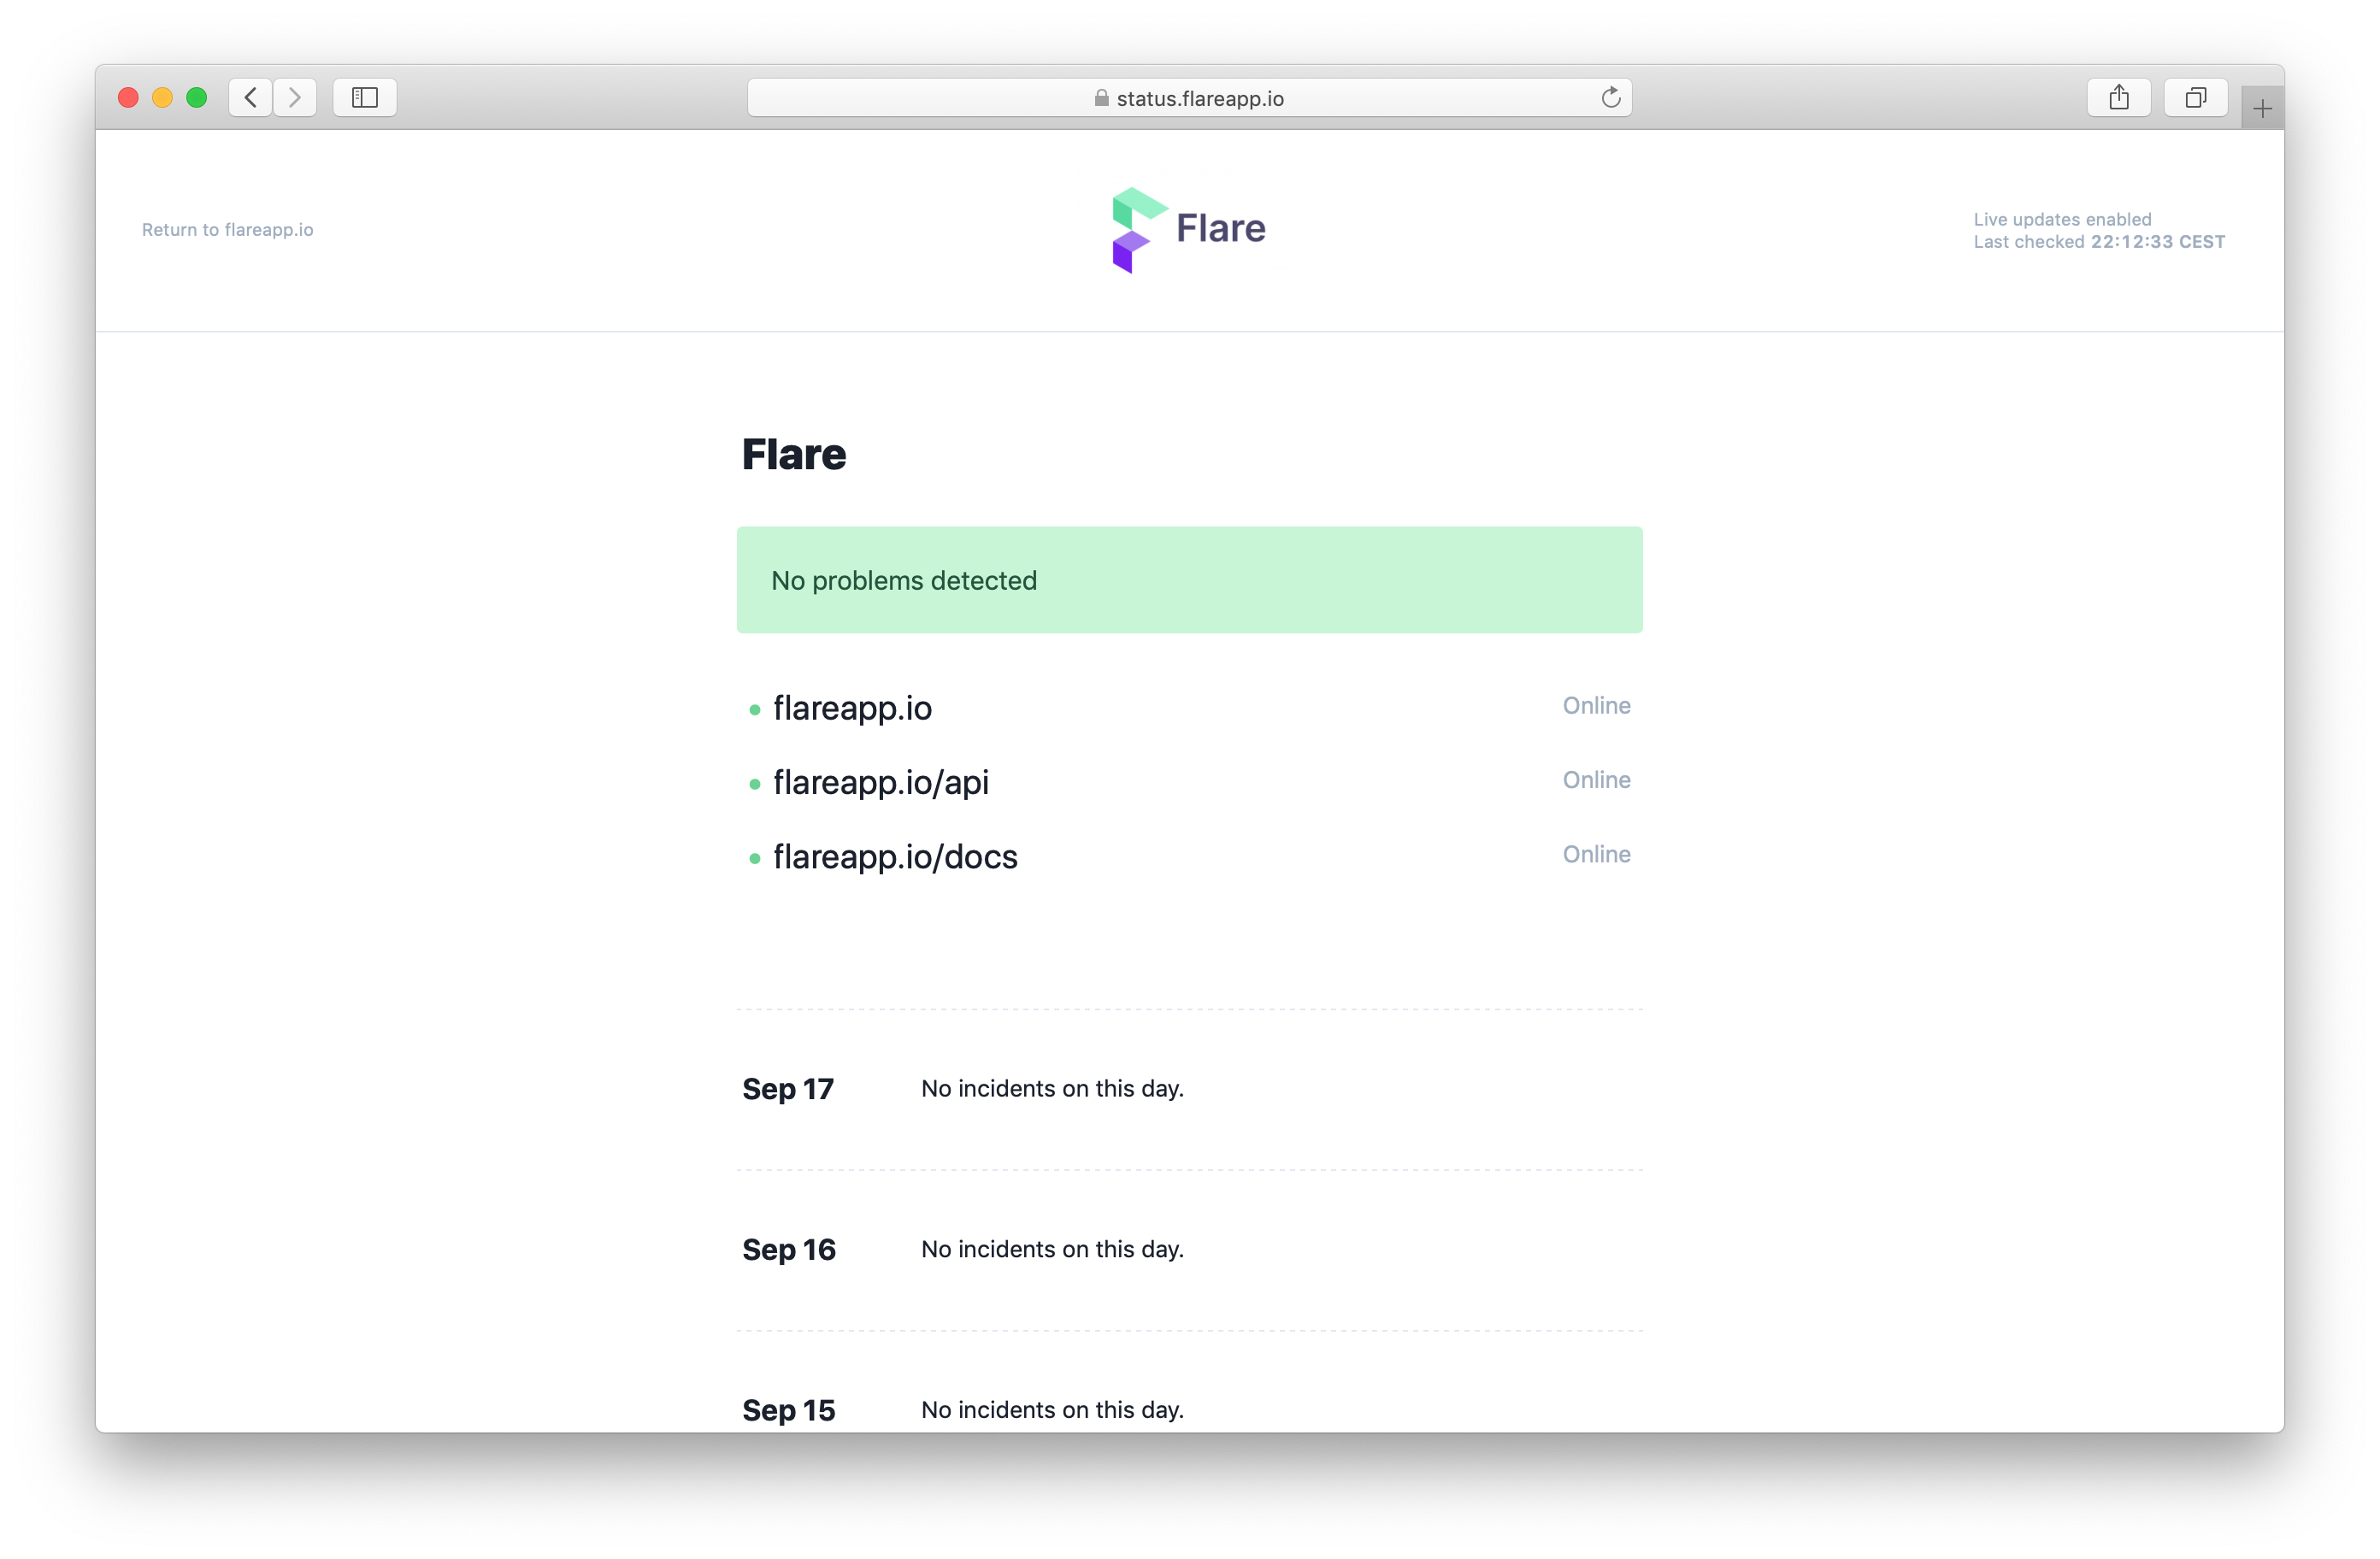Click the Online status for flareapp.io/api
Image resolution: width=2380 pixels, height=1559 pixels.
tap(1597, 780)
